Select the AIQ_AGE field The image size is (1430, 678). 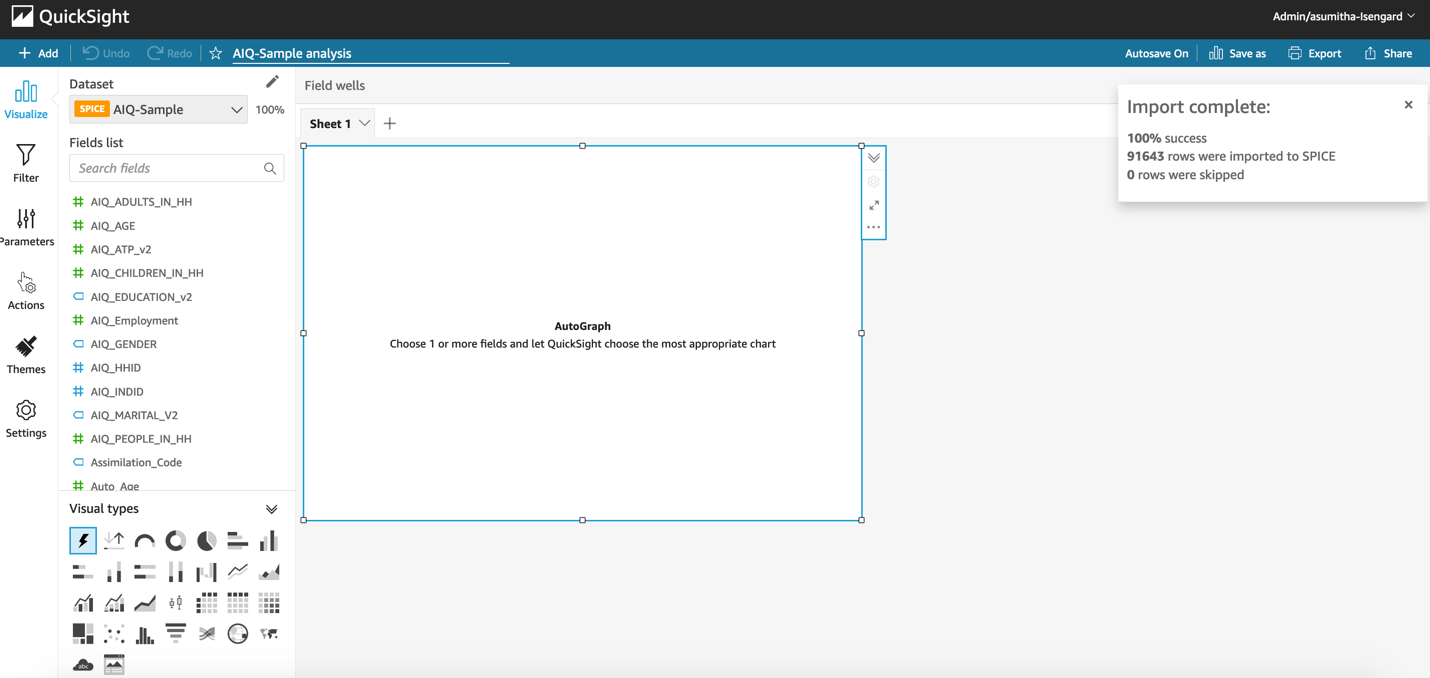[113, 226]
